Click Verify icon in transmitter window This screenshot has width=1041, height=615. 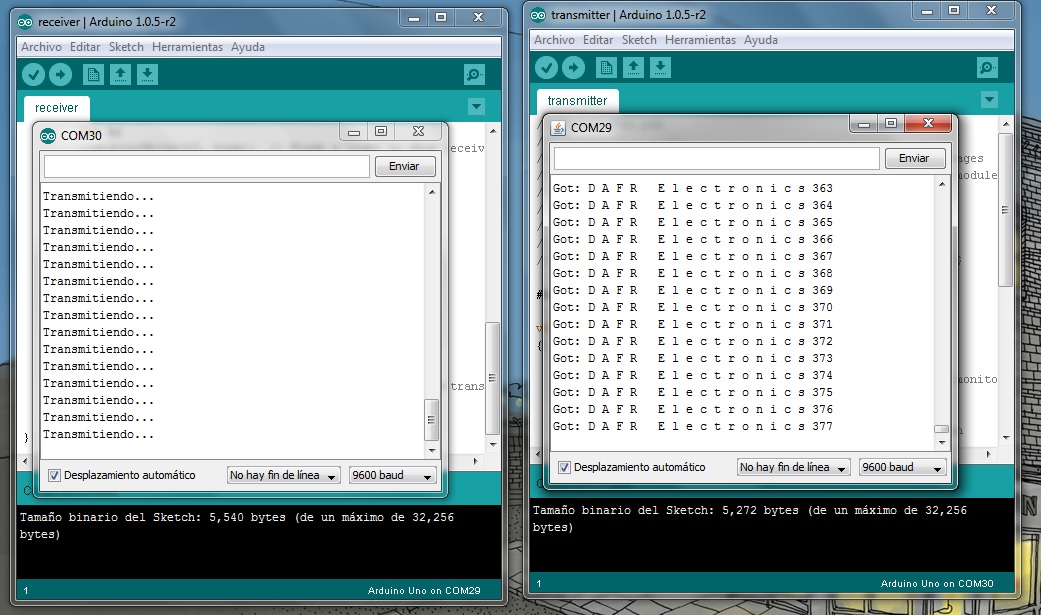pyautogui.click(x=546, y=67)
